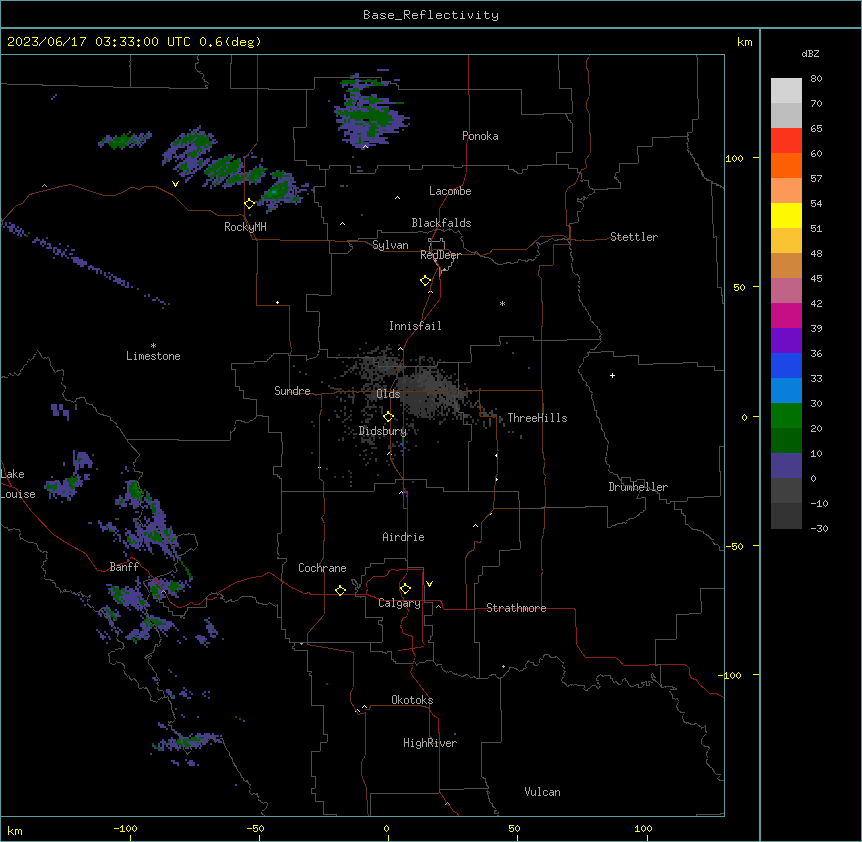
Task: Click the white plus marker north of Drumheller
Action: [x=612, y=375]
